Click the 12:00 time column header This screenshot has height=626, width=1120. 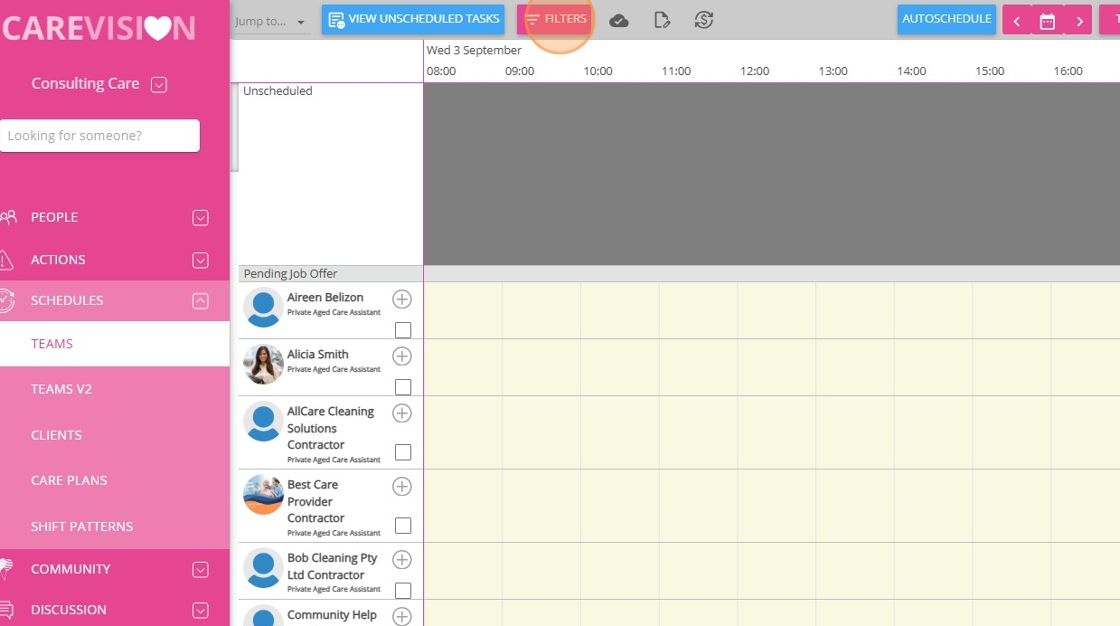click(x=754, y=71)
